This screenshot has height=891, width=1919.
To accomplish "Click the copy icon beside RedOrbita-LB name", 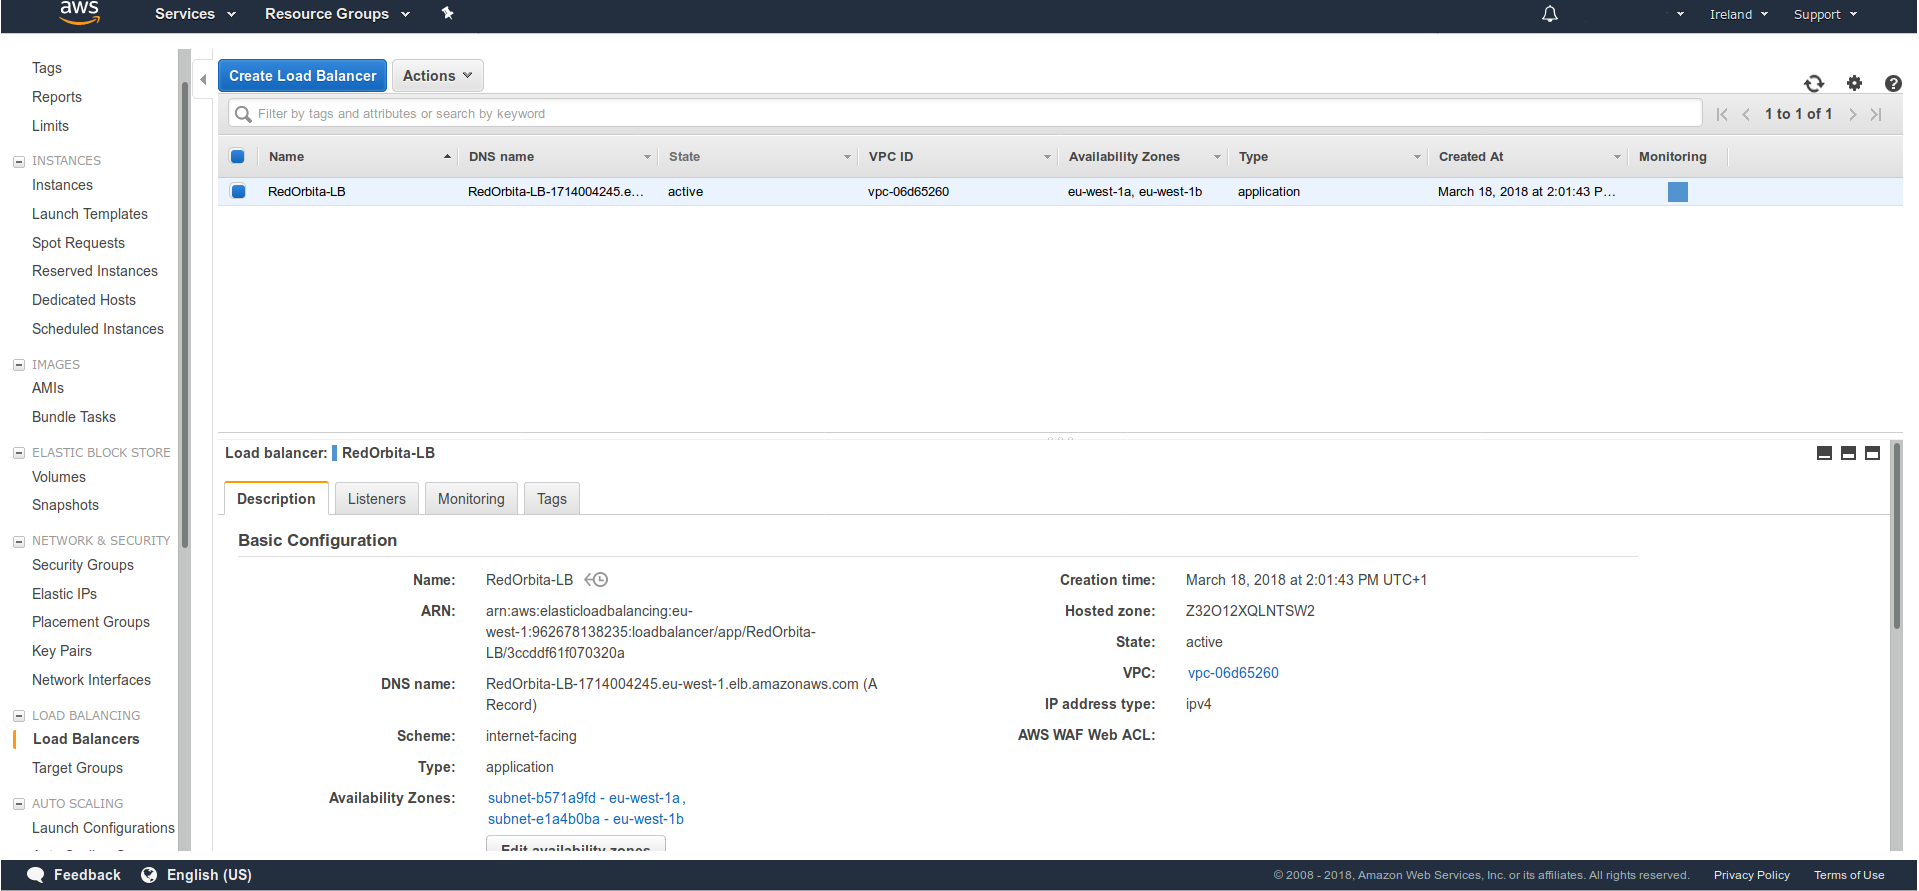I will [x=596, y=580].
